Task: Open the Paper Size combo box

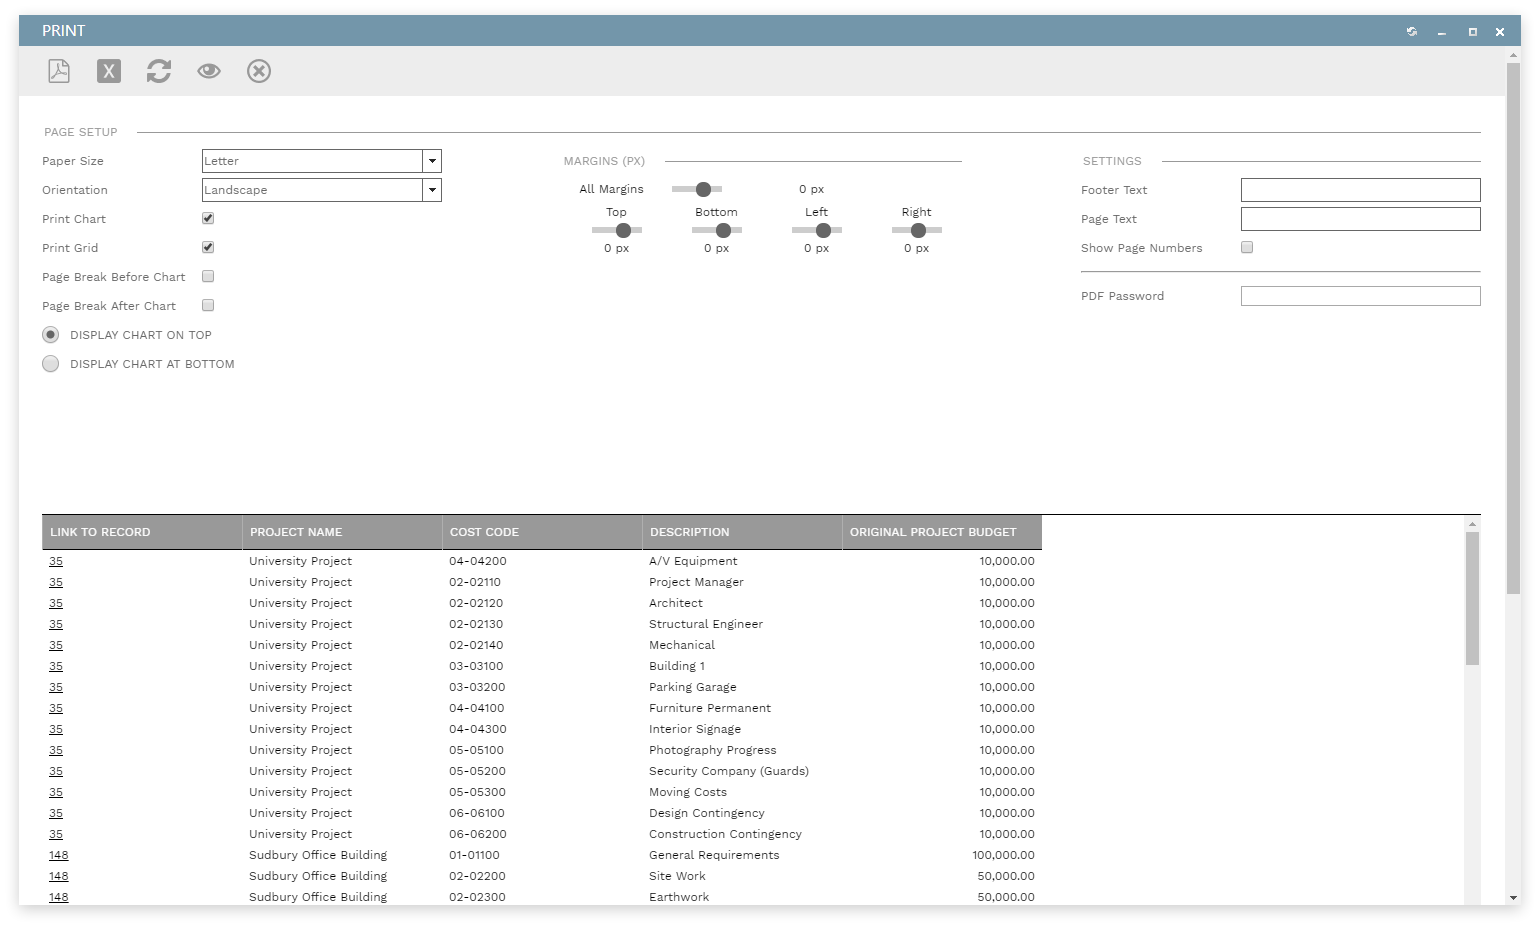Action: (x=310, y=161)
